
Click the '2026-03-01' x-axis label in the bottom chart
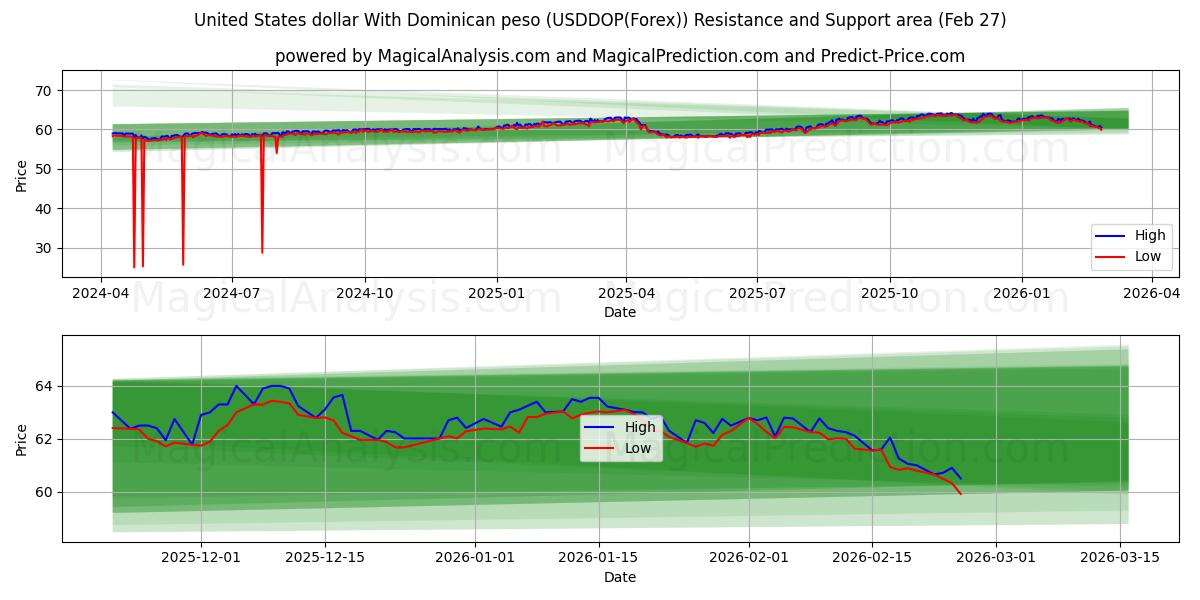(x=996, y=558)
